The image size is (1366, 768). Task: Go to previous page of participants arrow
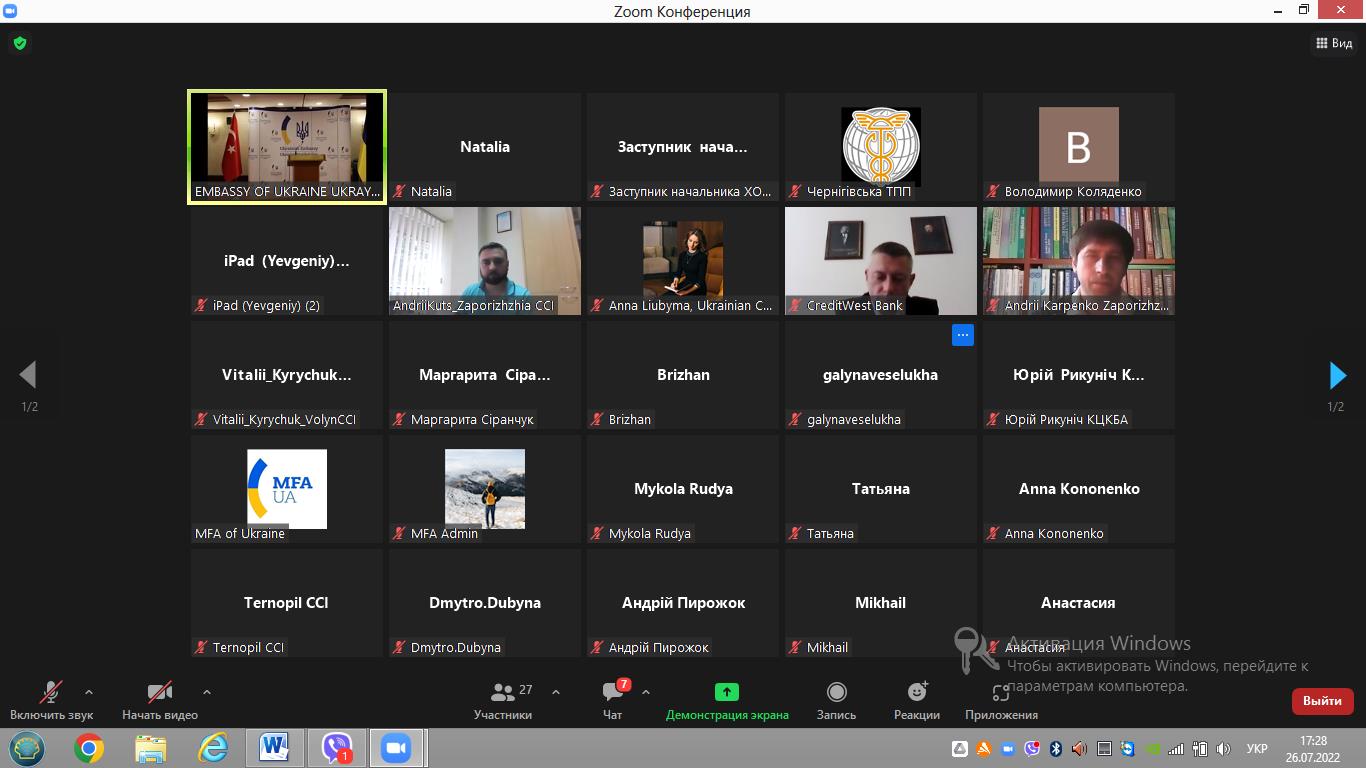[28, 375]
